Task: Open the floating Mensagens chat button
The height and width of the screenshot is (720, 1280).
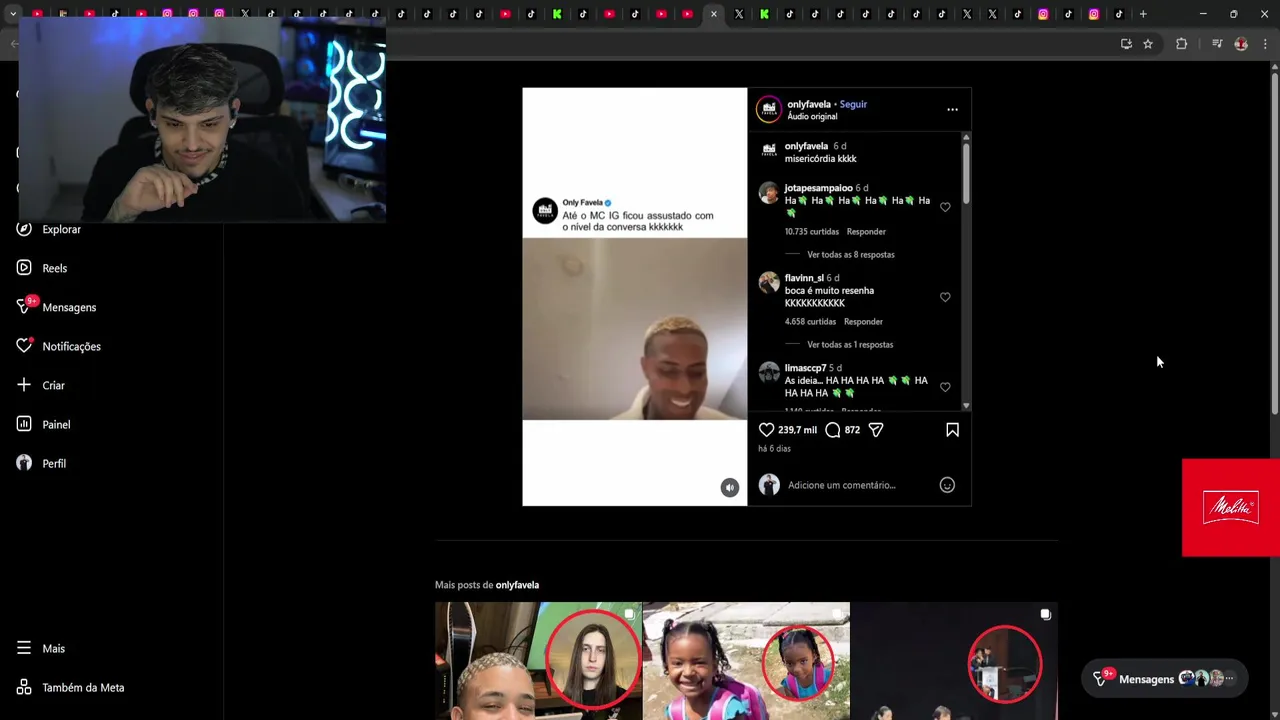Action: coord(1164,679)
